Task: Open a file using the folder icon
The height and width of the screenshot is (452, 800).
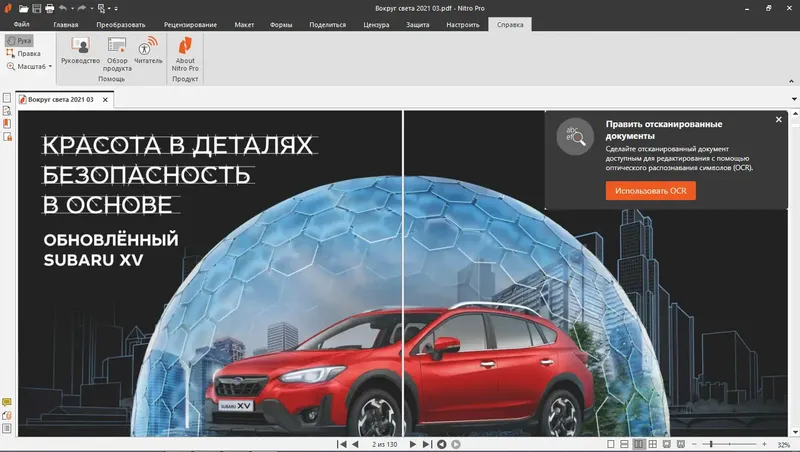Action: coord(23,8)
